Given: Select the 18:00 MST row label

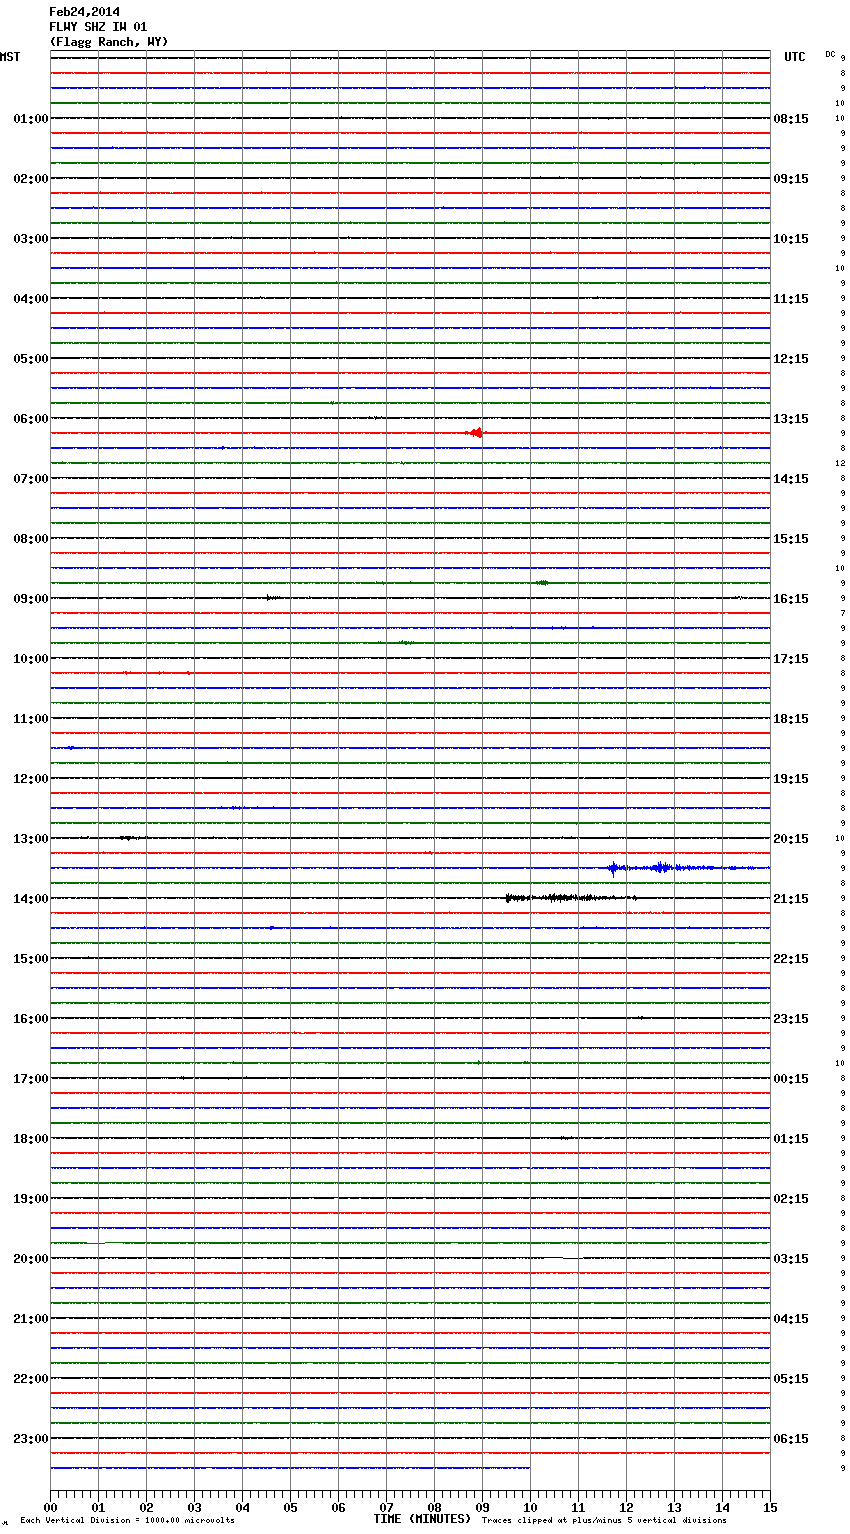Looking at the screenshot, I should pyautogui.click(x=30, y=1139).
